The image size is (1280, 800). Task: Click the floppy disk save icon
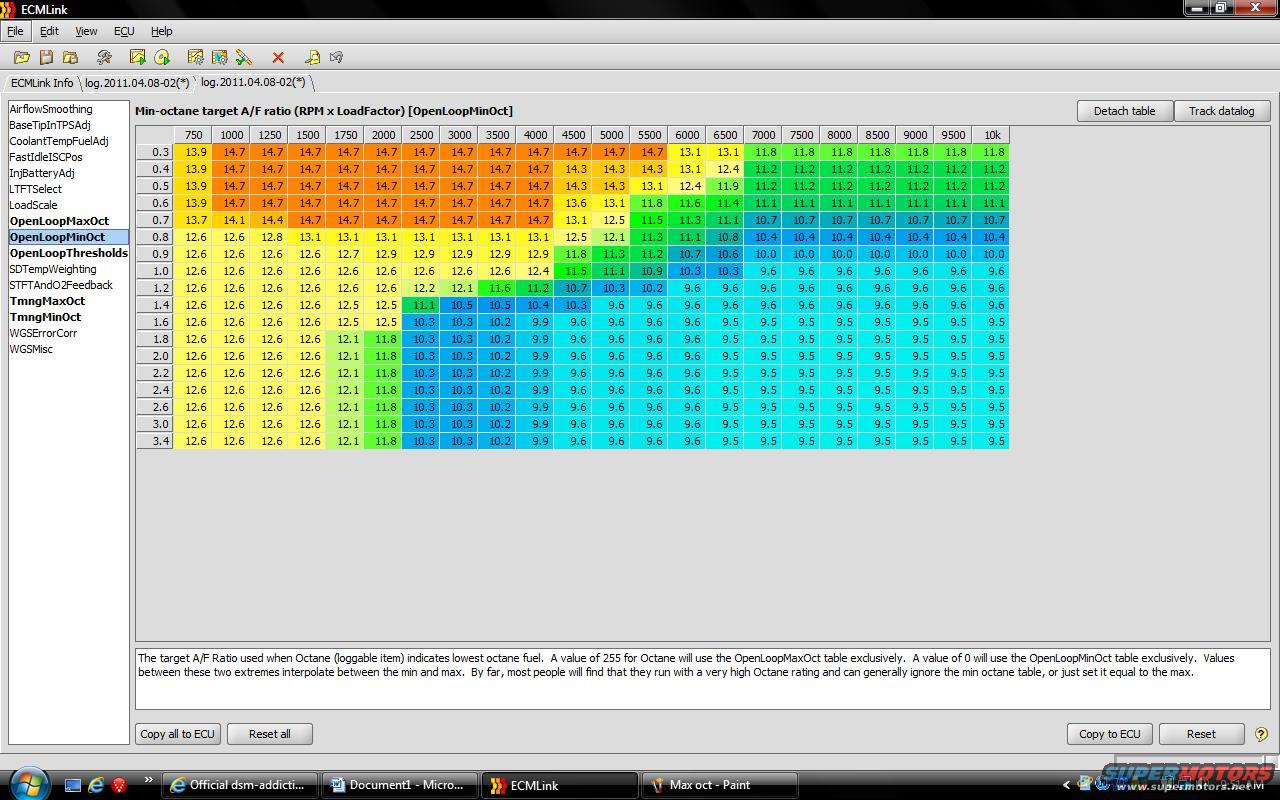pos(46,58)
